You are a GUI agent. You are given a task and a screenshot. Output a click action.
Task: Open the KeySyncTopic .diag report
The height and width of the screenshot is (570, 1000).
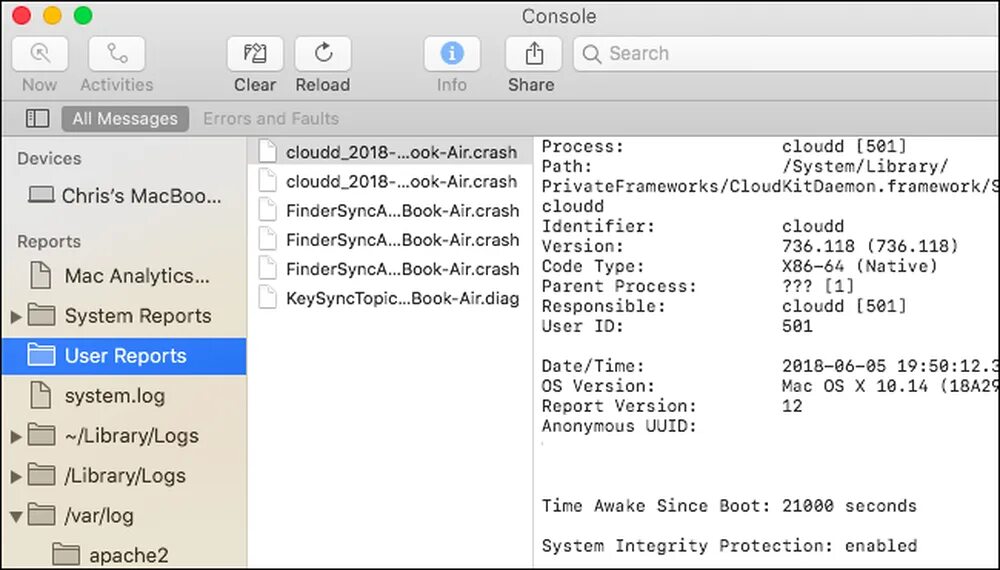click(390, 298)
